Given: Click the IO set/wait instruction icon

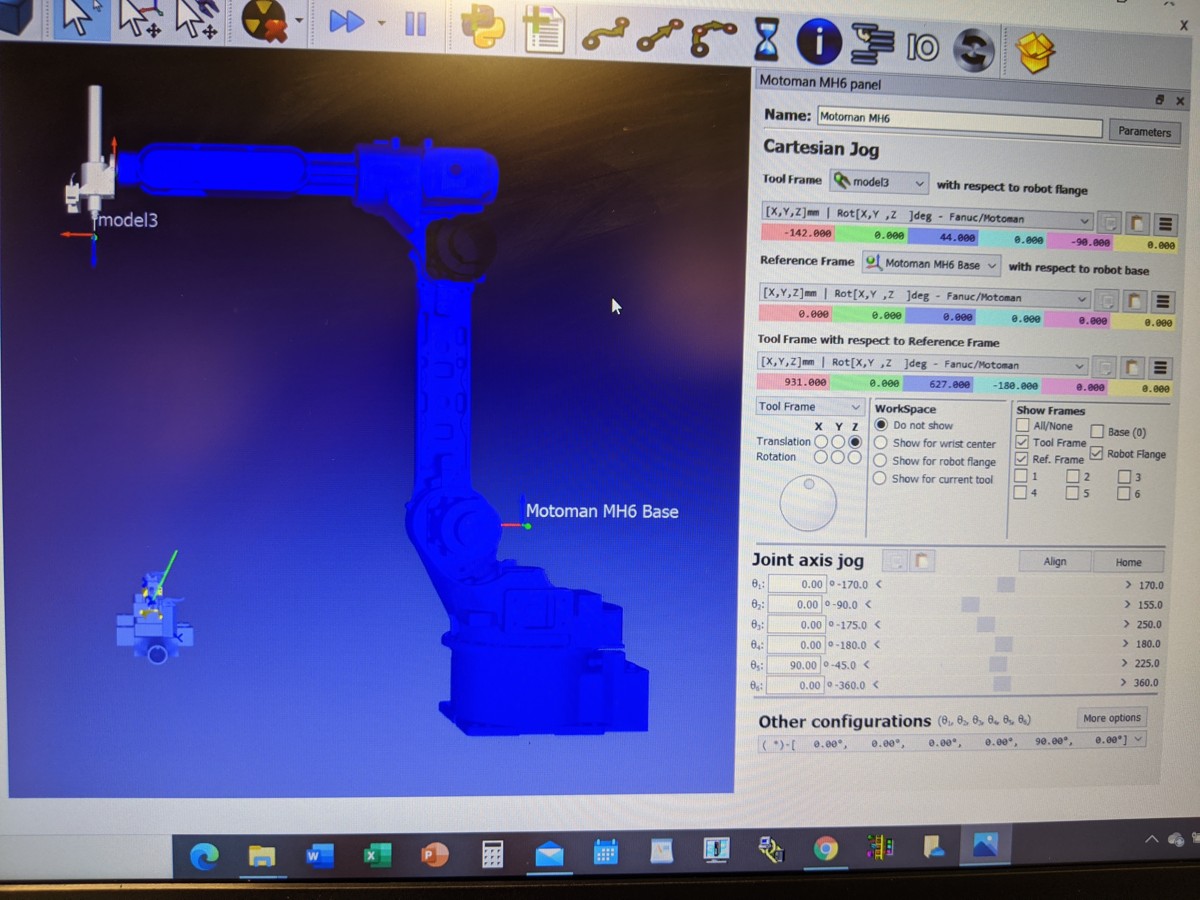Looking at the screenshot, I should pyautogui.click(x=921, y=46).
